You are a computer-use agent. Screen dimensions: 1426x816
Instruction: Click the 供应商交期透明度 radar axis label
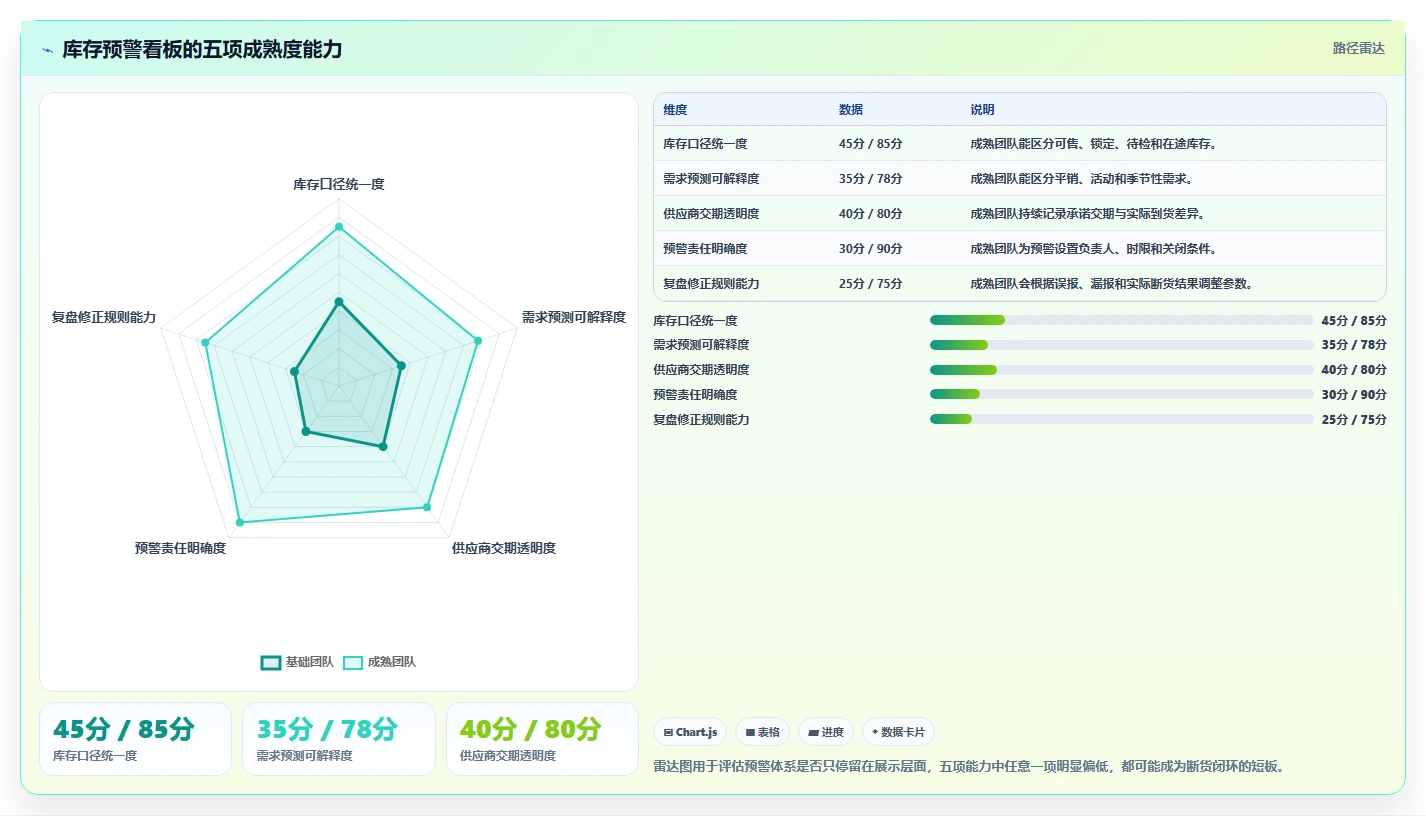coord(504,548)
